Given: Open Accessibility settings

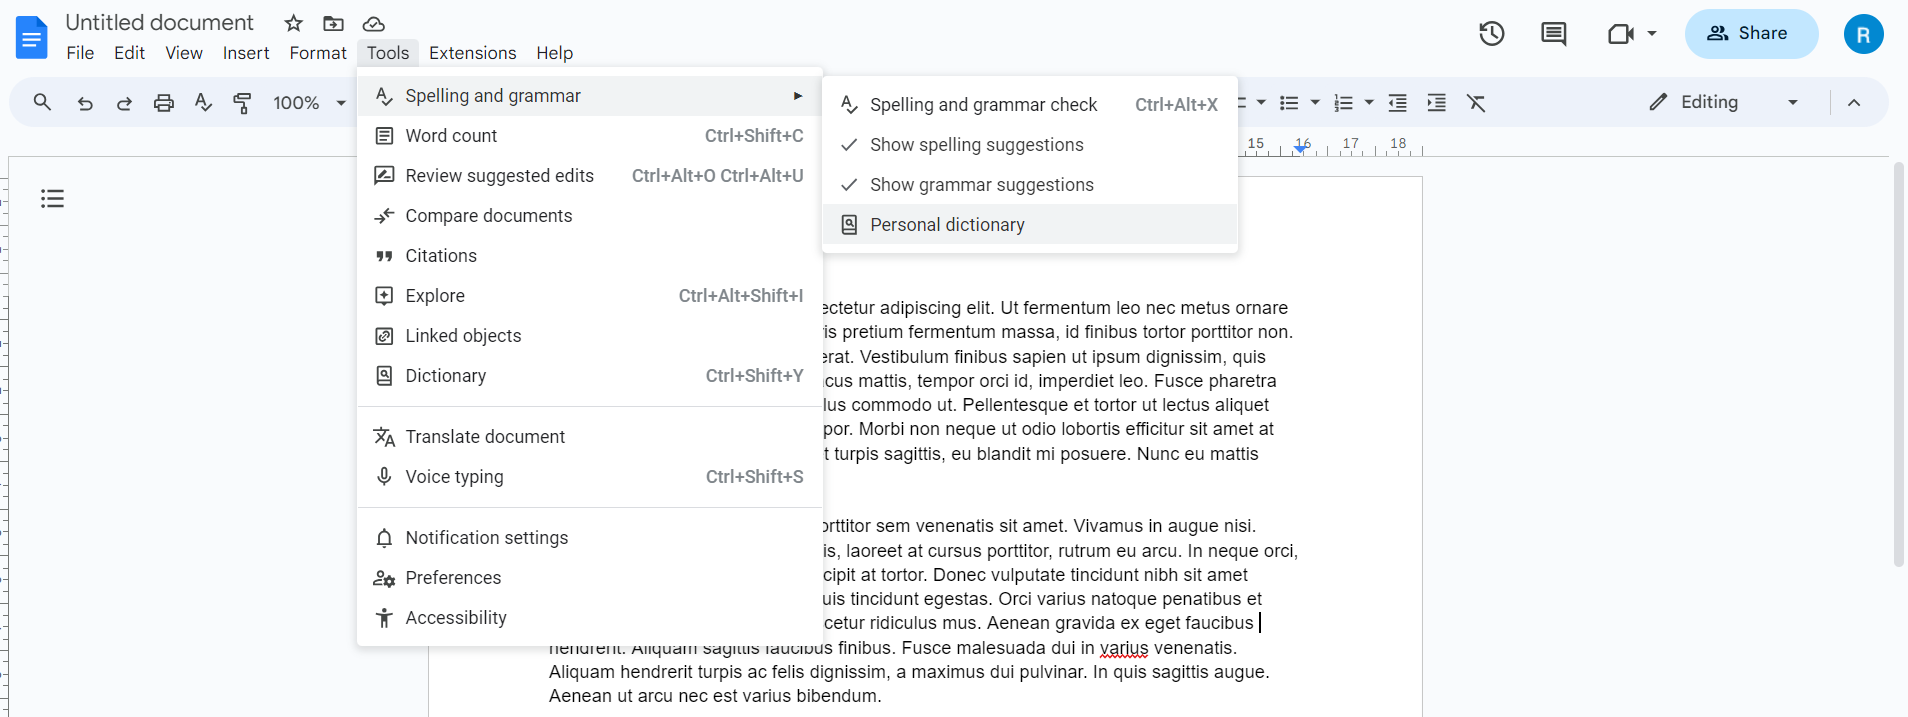Looking at the screenshot, I should pyautogui.click(x=590, y=618).
